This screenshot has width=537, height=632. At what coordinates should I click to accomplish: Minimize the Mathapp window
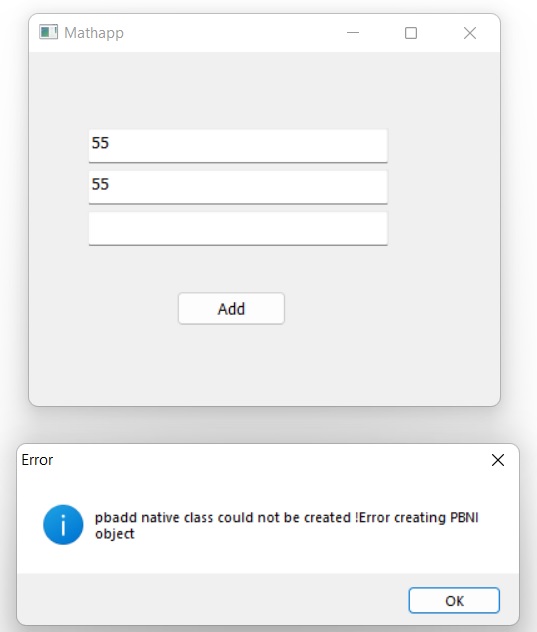click(x=353, y=33)
